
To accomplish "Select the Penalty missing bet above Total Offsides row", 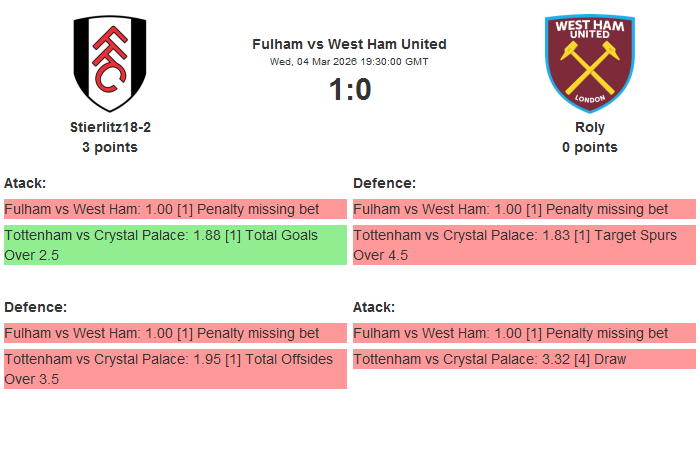I will tap(175, 333).
